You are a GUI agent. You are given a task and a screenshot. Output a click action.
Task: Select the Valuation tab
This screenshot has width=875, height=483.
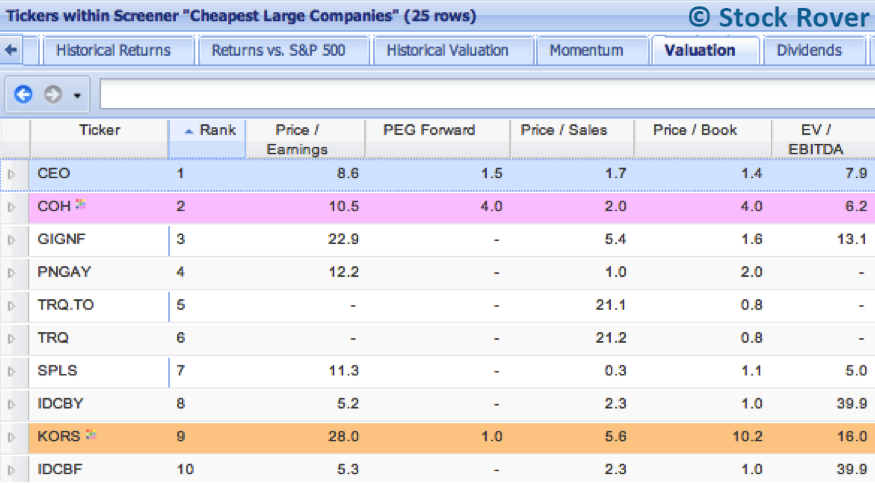[700, 51]
